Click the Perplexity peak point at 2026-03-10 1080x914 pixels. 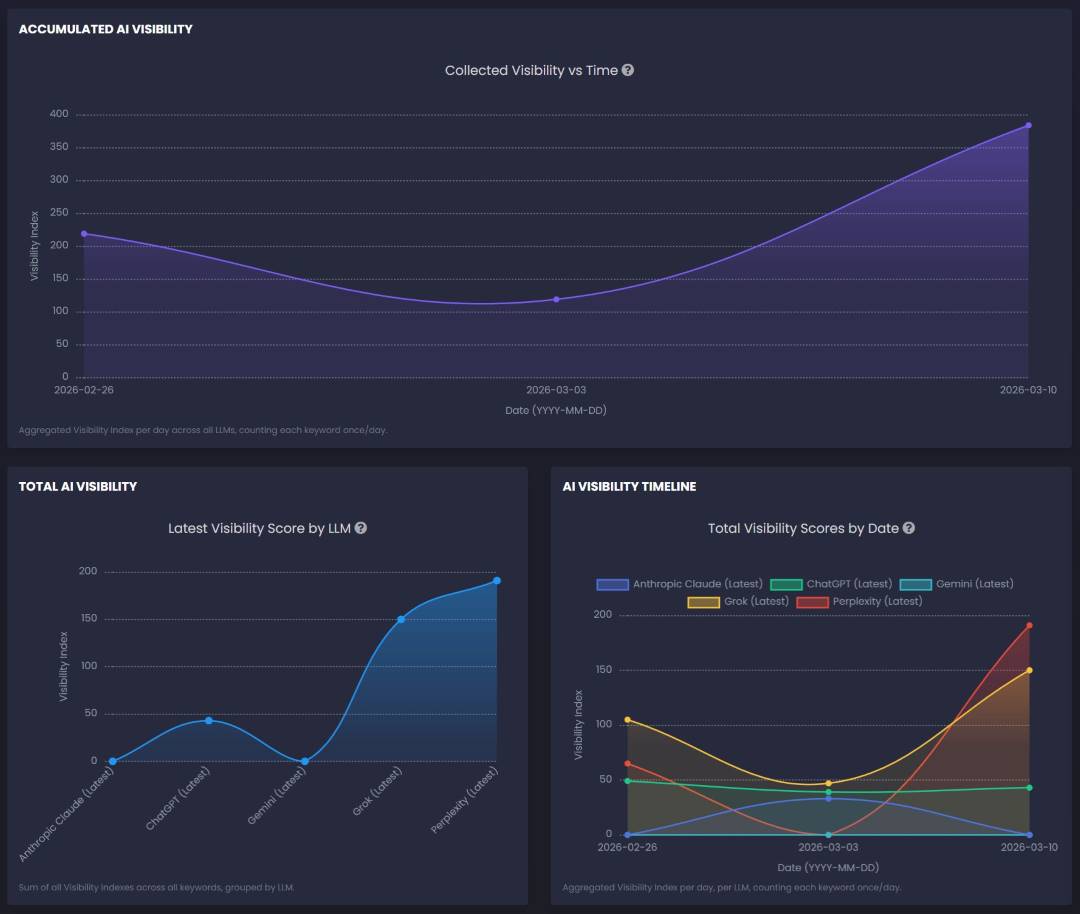(1029, 625)
